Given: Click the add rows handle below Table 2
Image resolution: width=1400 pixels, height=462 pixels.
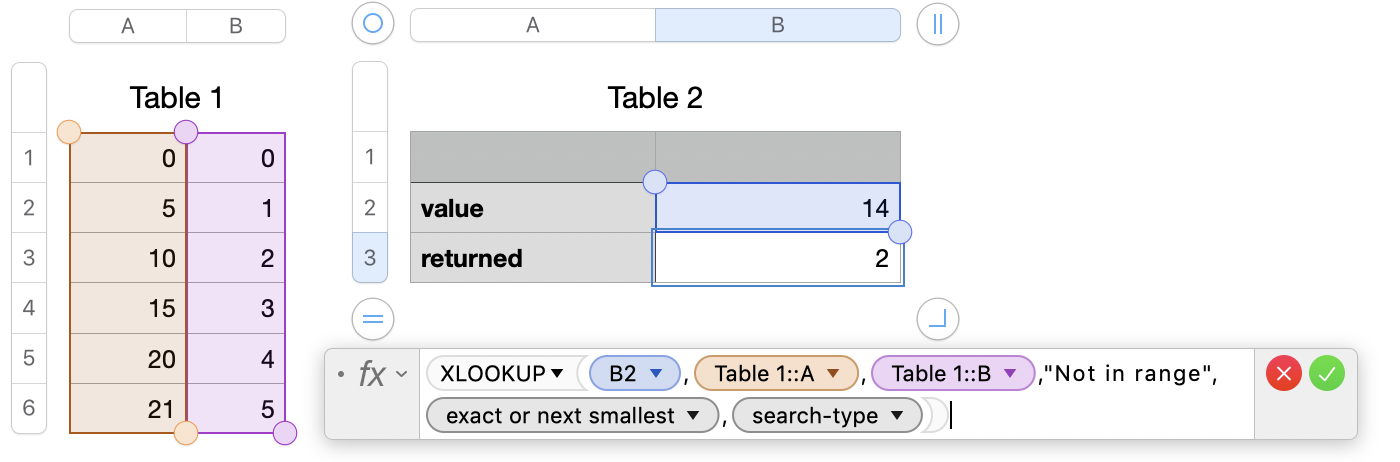Looking at the screenshot, I should pos(373,320).
